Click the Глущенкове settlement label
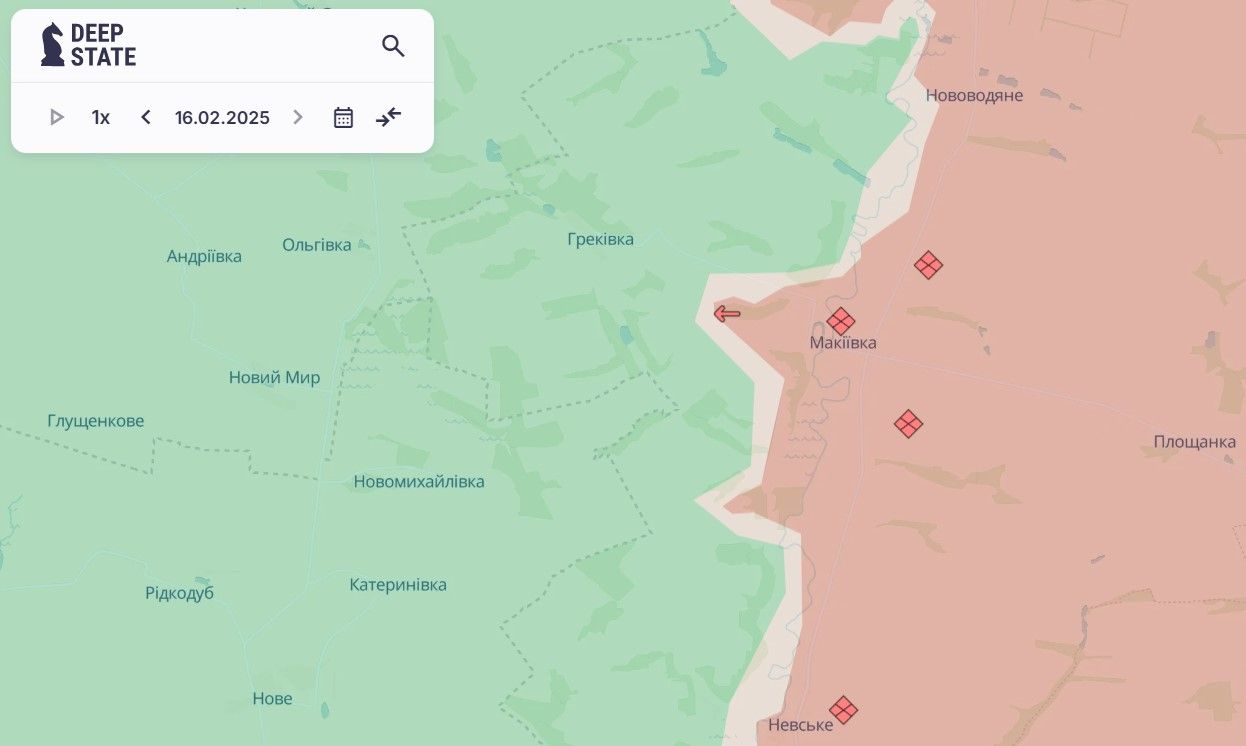The height and width of the screenshot is (746, 1246). click(x=96, y=421)
